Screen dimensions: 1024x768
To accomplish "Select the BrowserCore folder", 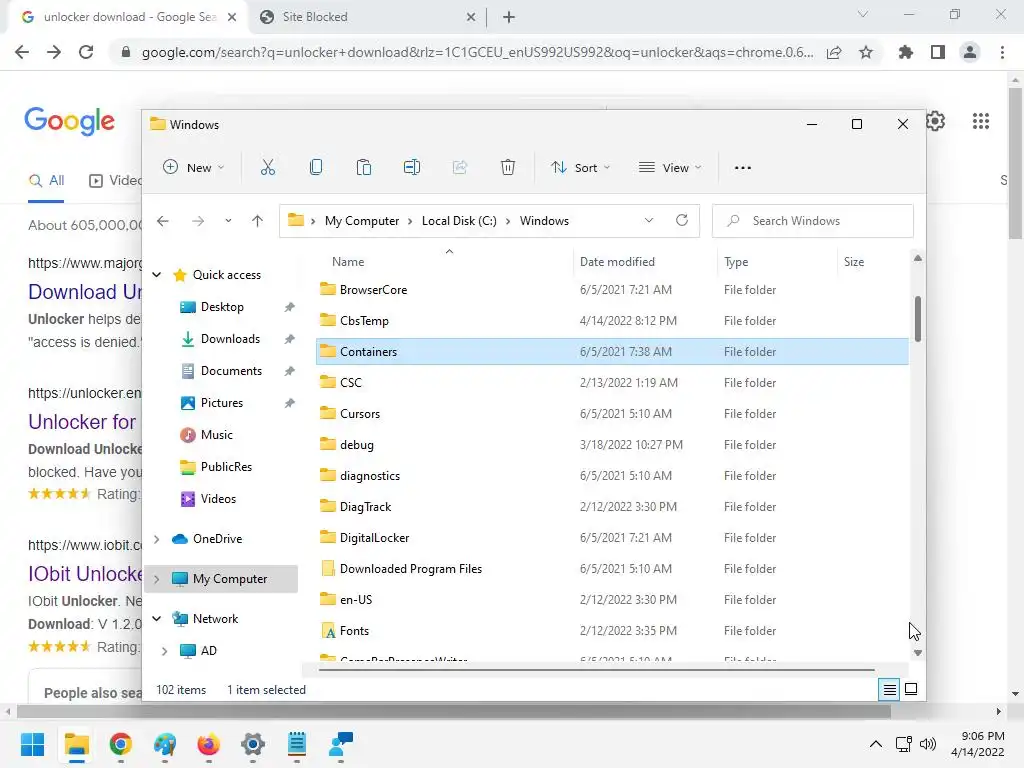I will click(612, 290).
